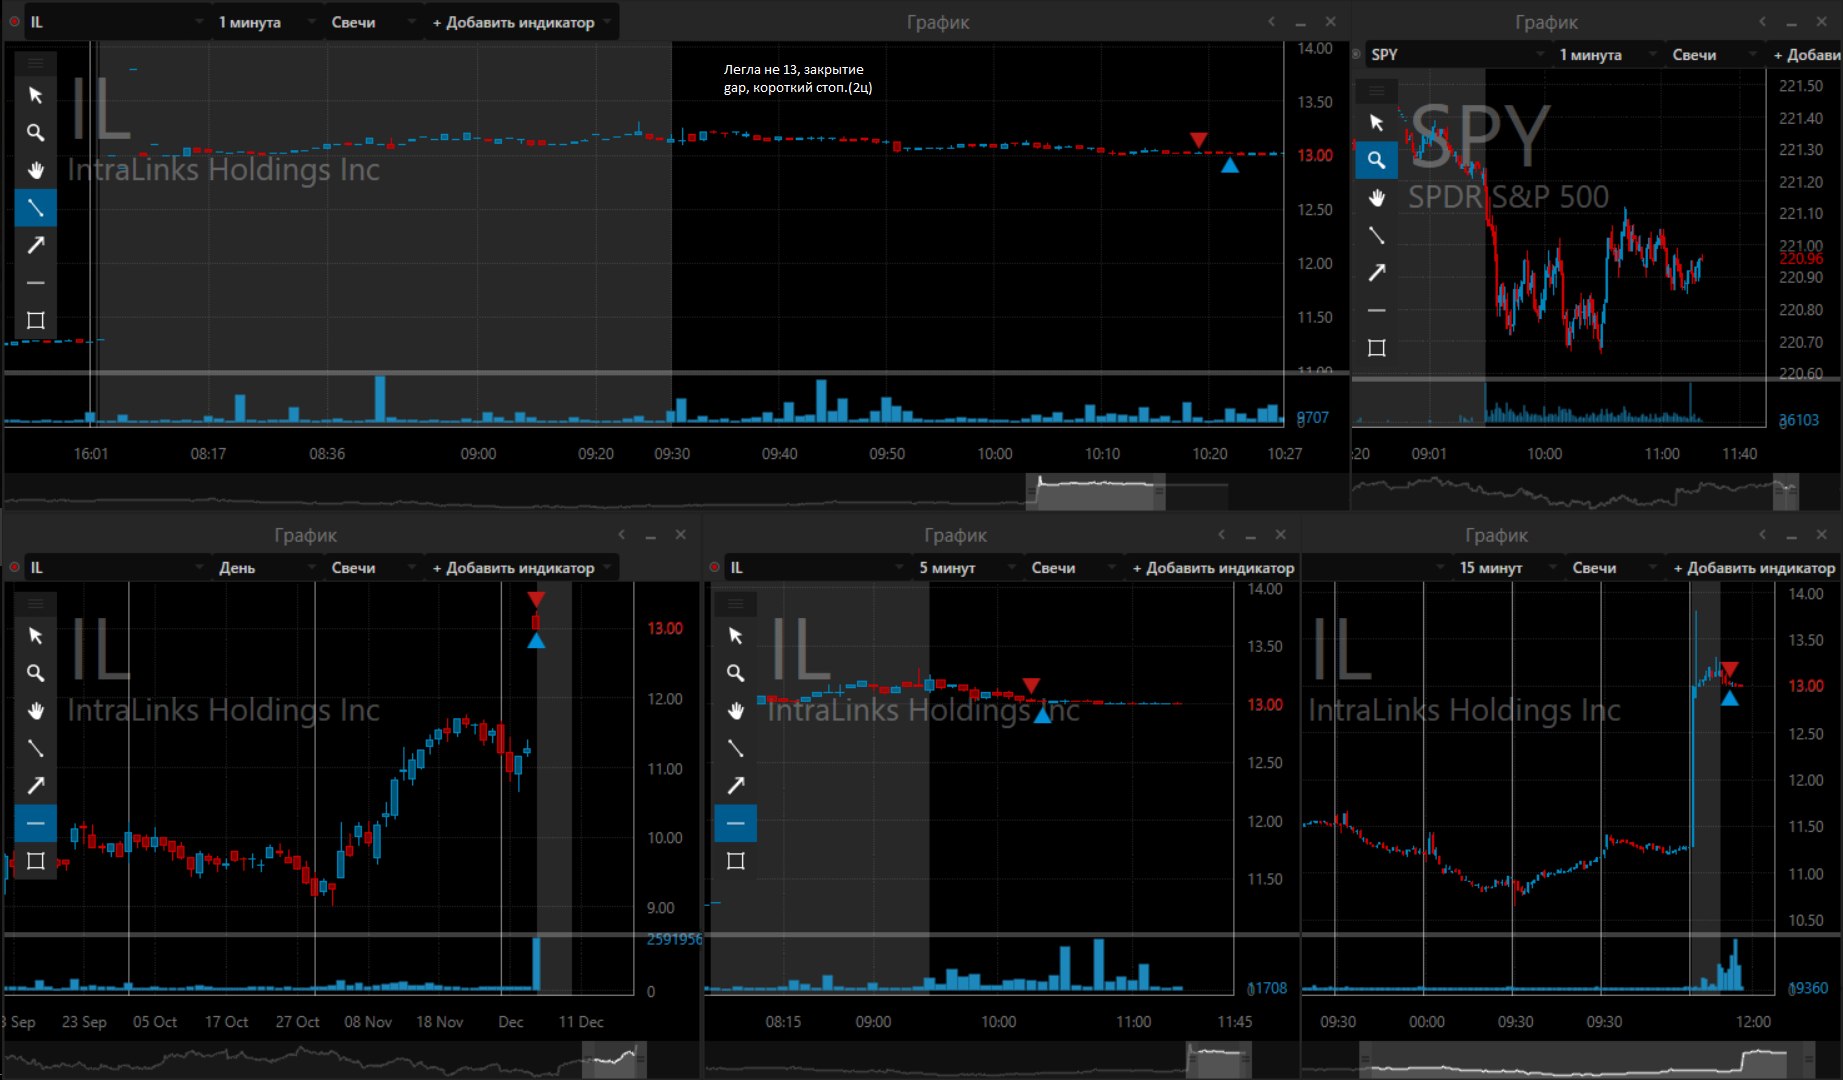This screenshot has height=1080, width=1843.
Task: Click SPY panel 'График' title
Action: click(1546, 22)
